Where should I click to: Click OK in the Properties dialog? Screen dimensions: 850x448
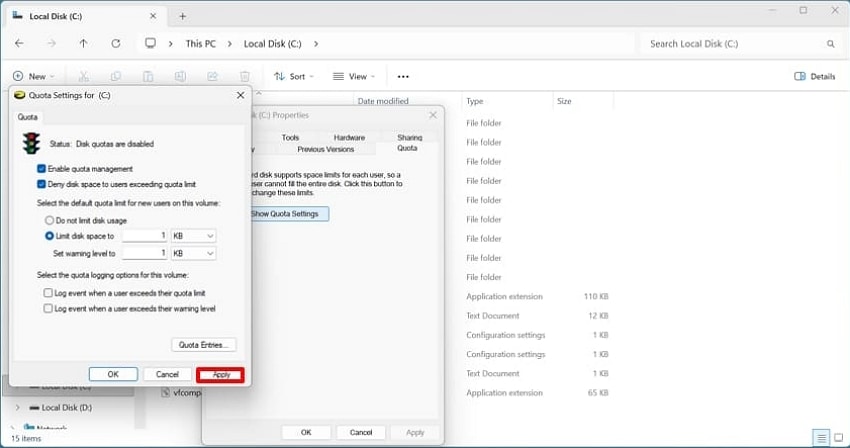(306, 432)
